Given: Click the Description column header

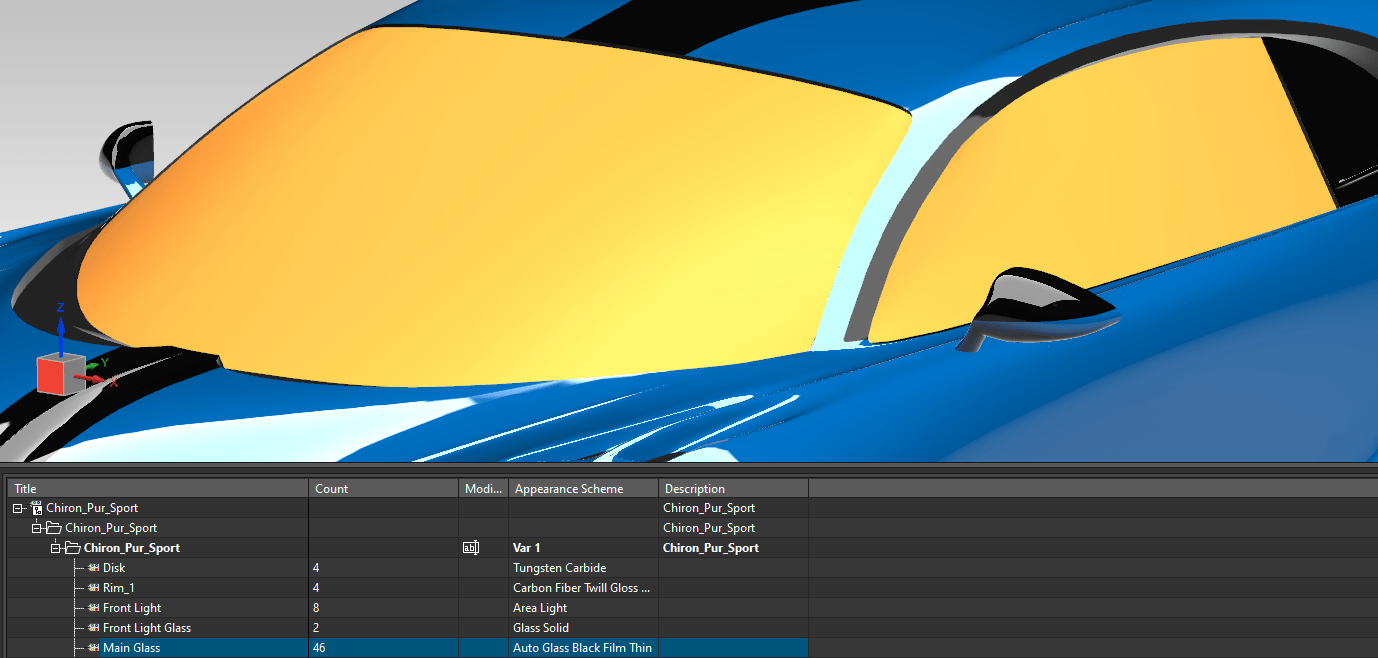Looking at the screenshot, I should click(733, 489).
